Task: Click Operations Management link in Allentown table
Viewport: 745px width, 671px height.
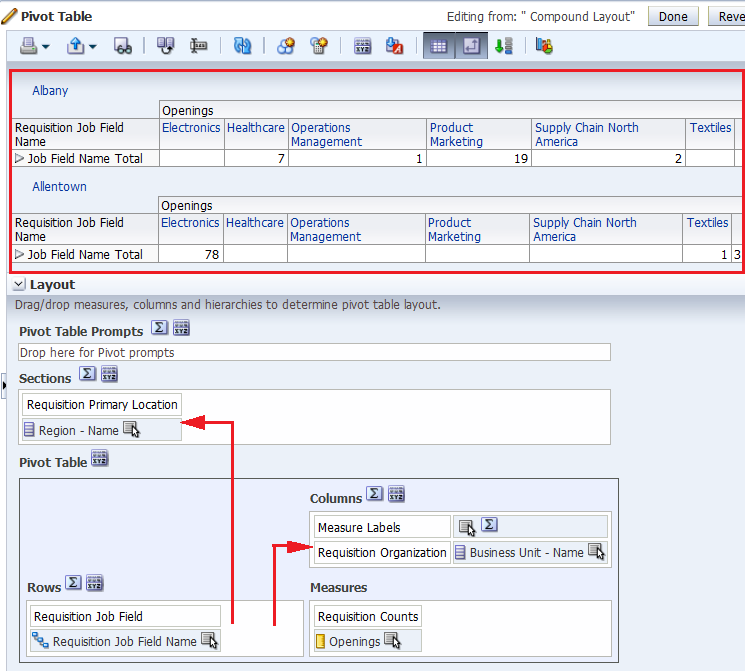Action: [325, 230]
